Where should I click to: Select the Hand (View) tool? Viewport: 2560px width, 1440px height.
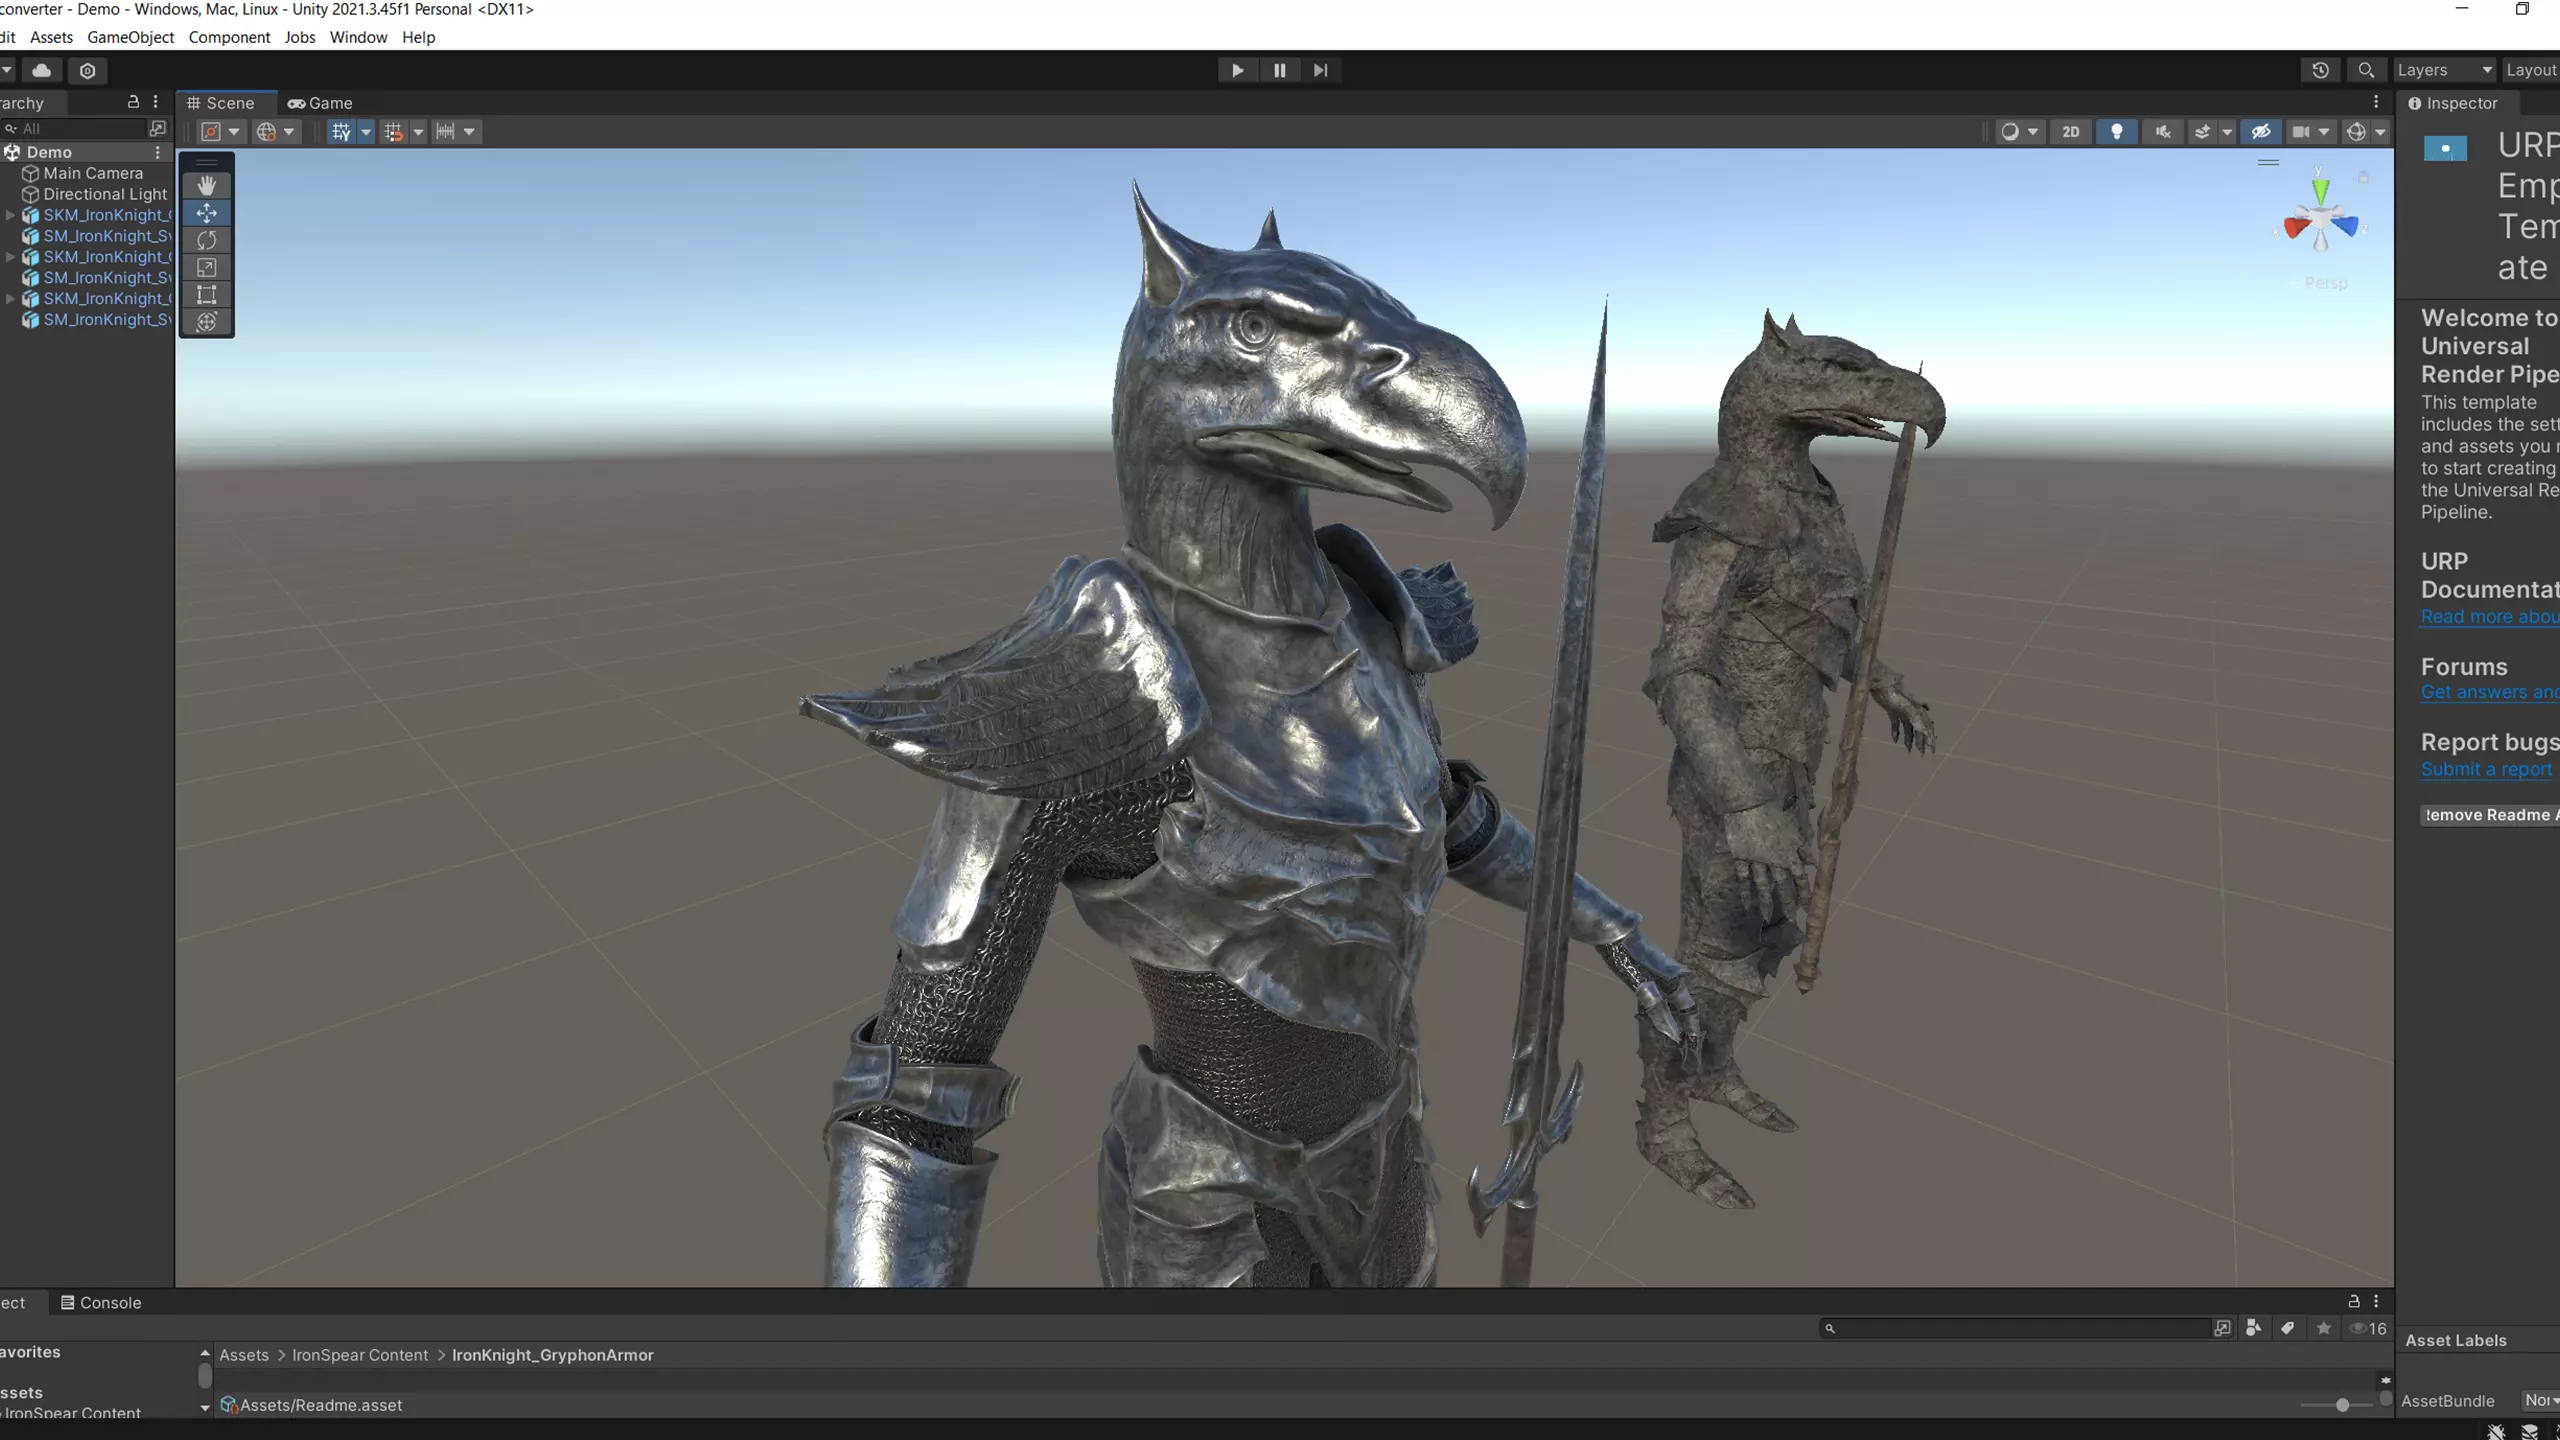tap(207, 185)
